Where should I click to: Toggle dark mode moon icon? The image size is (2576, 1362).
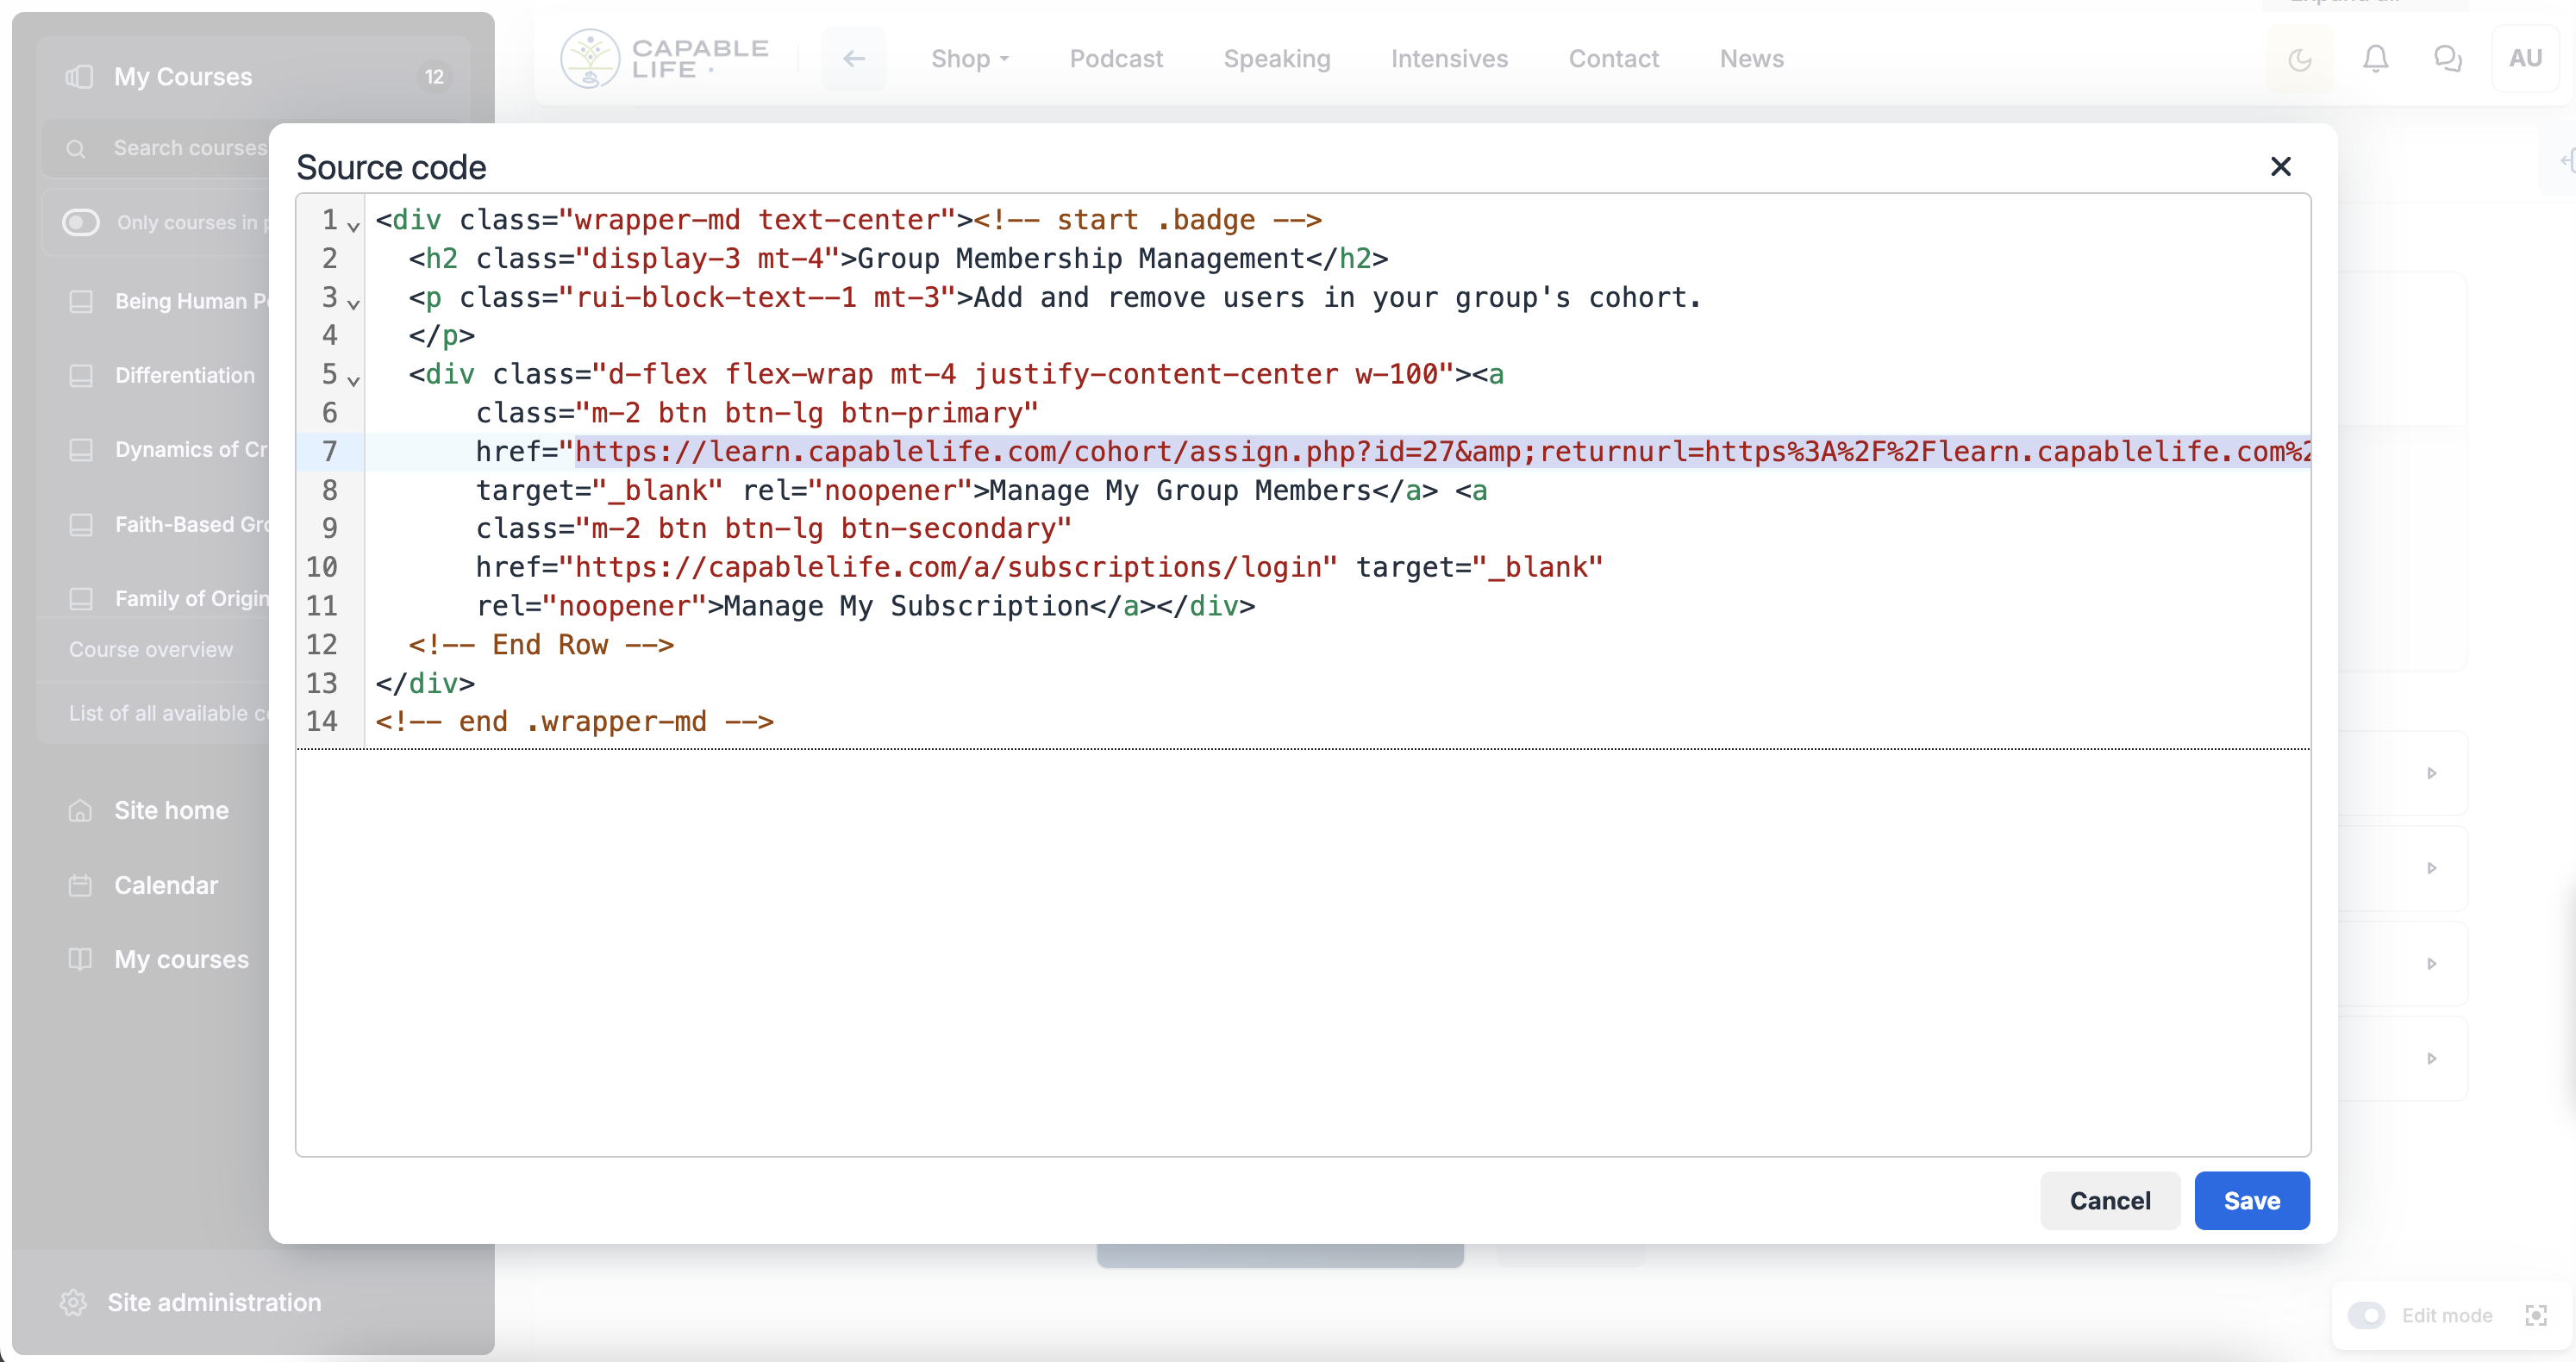(x=2299, y=60)
